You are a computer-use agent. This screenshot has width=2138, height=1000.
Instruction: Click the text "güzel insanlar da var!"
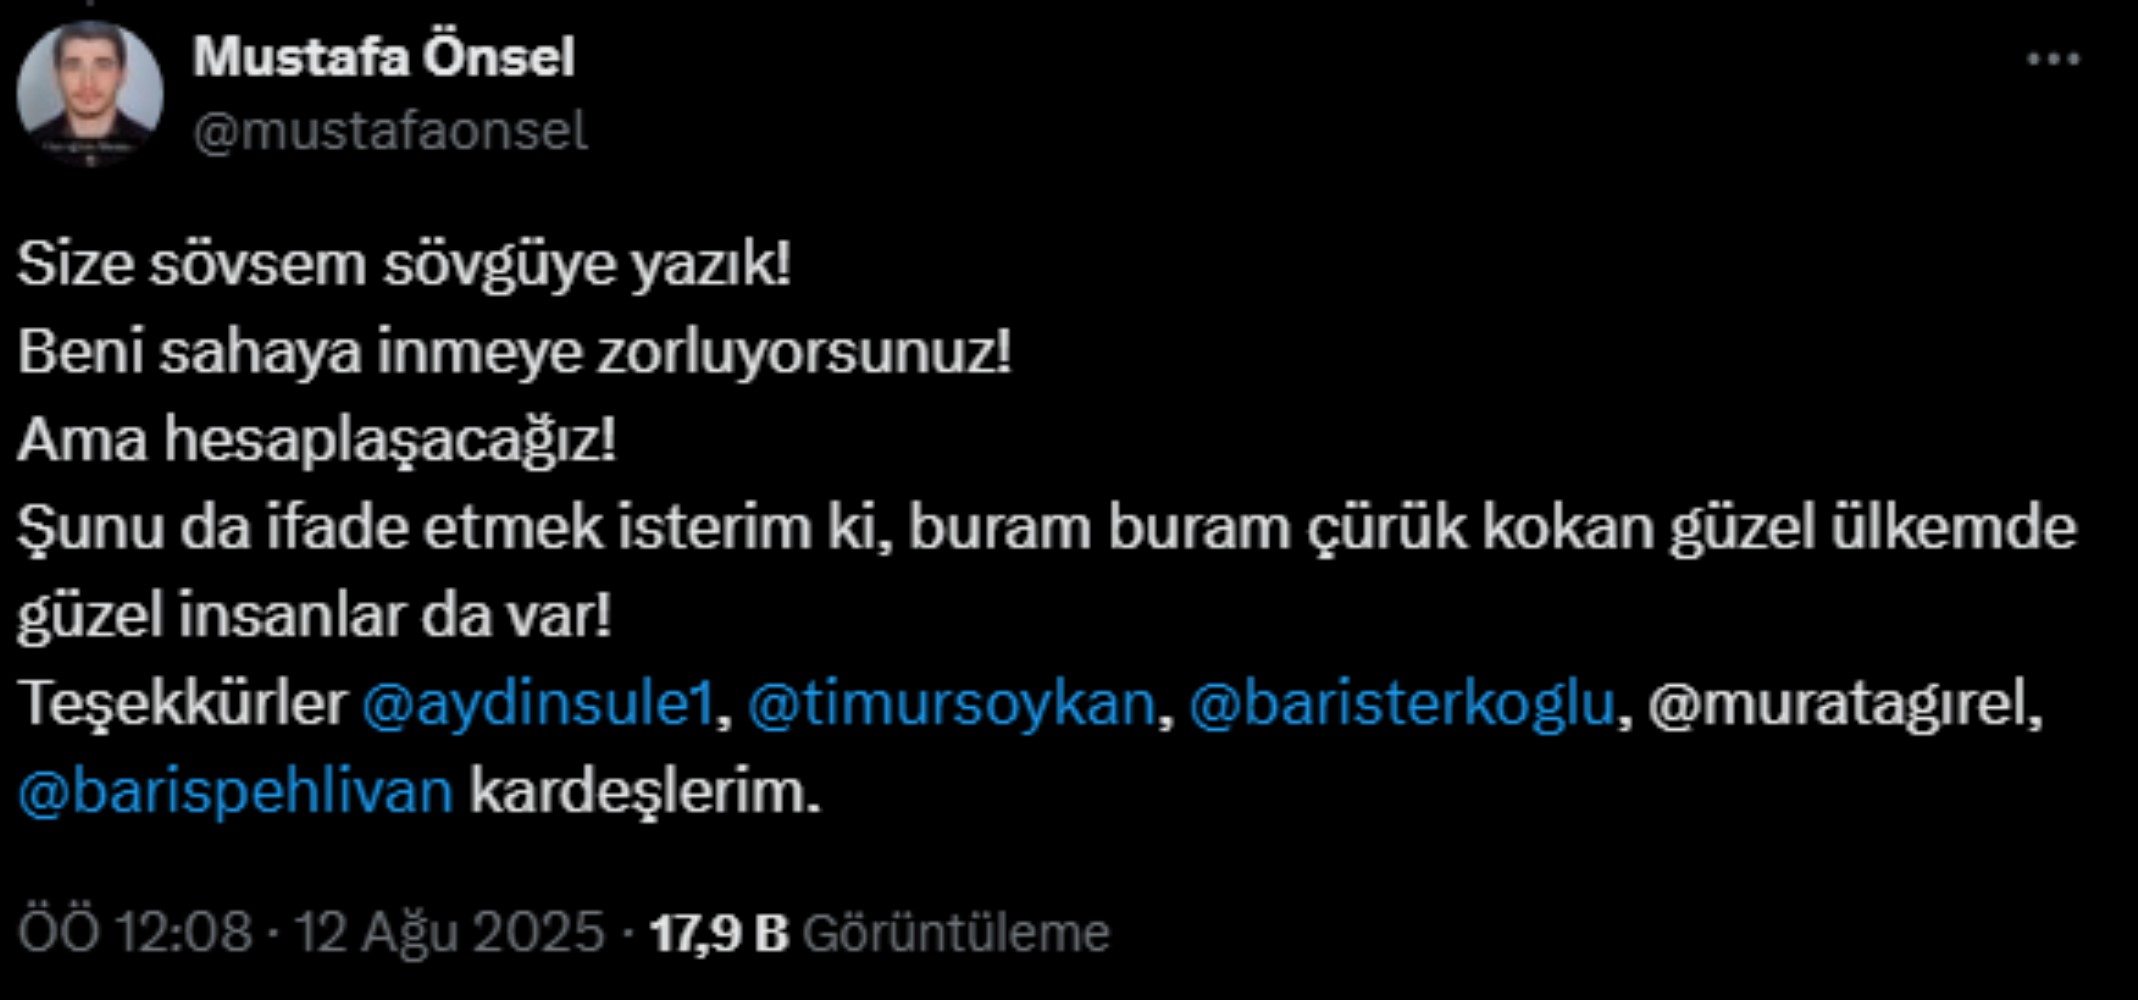[314, 616]
